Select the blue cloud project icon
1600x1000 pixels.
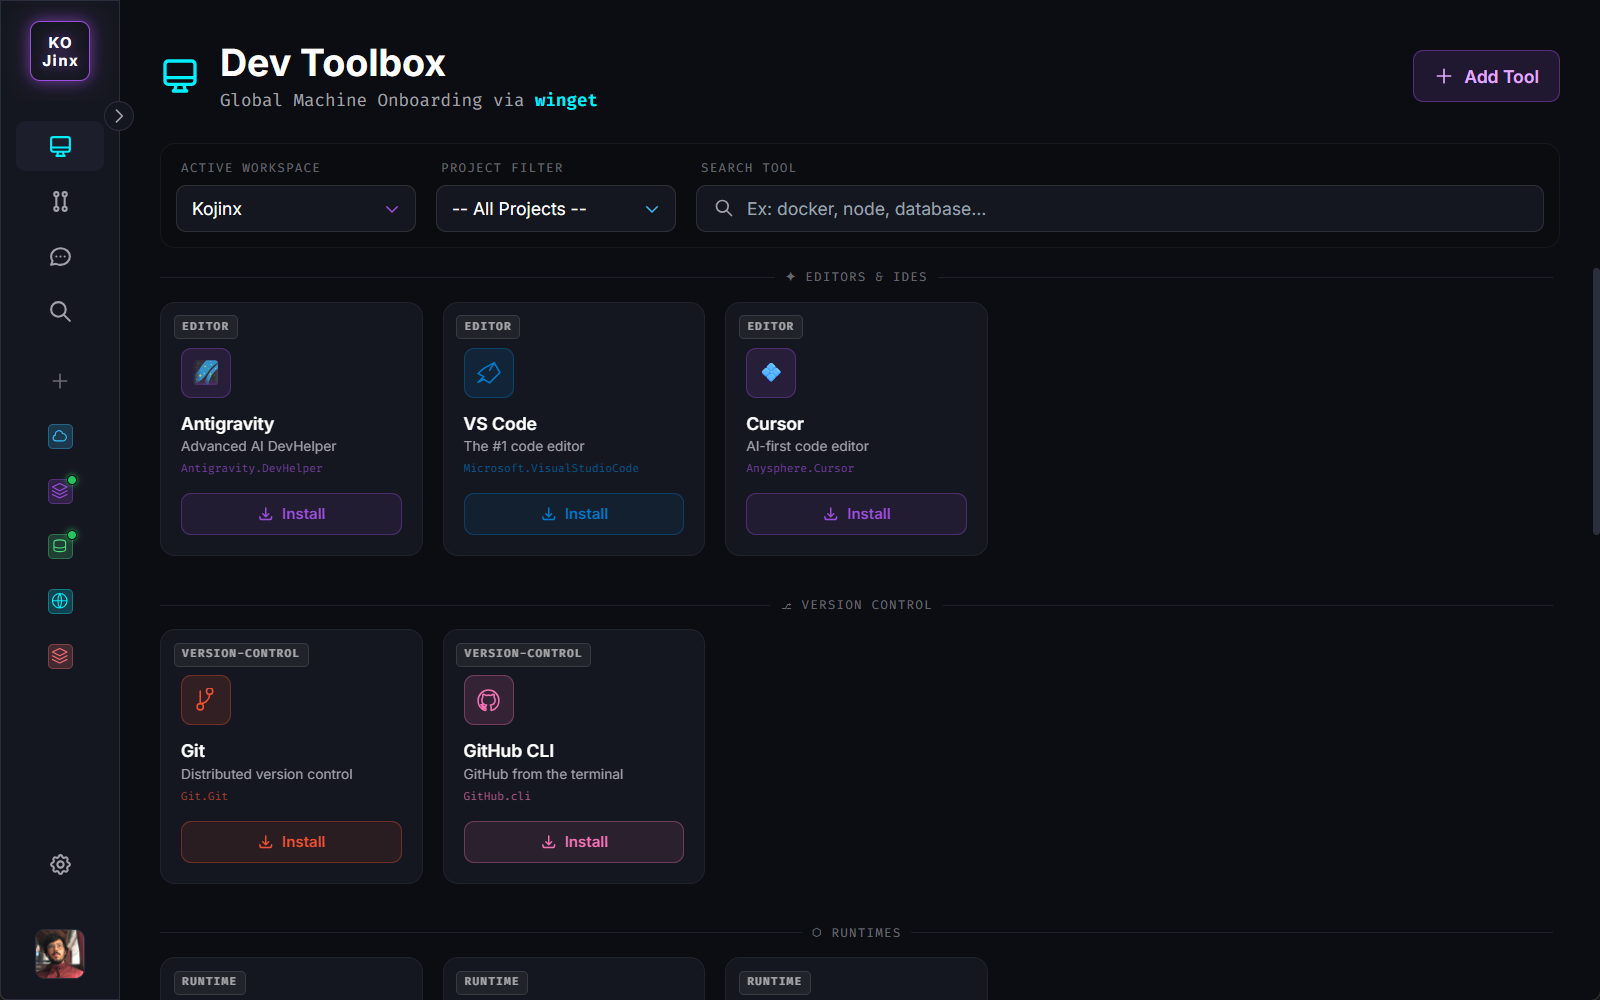(x=60, y=436)
